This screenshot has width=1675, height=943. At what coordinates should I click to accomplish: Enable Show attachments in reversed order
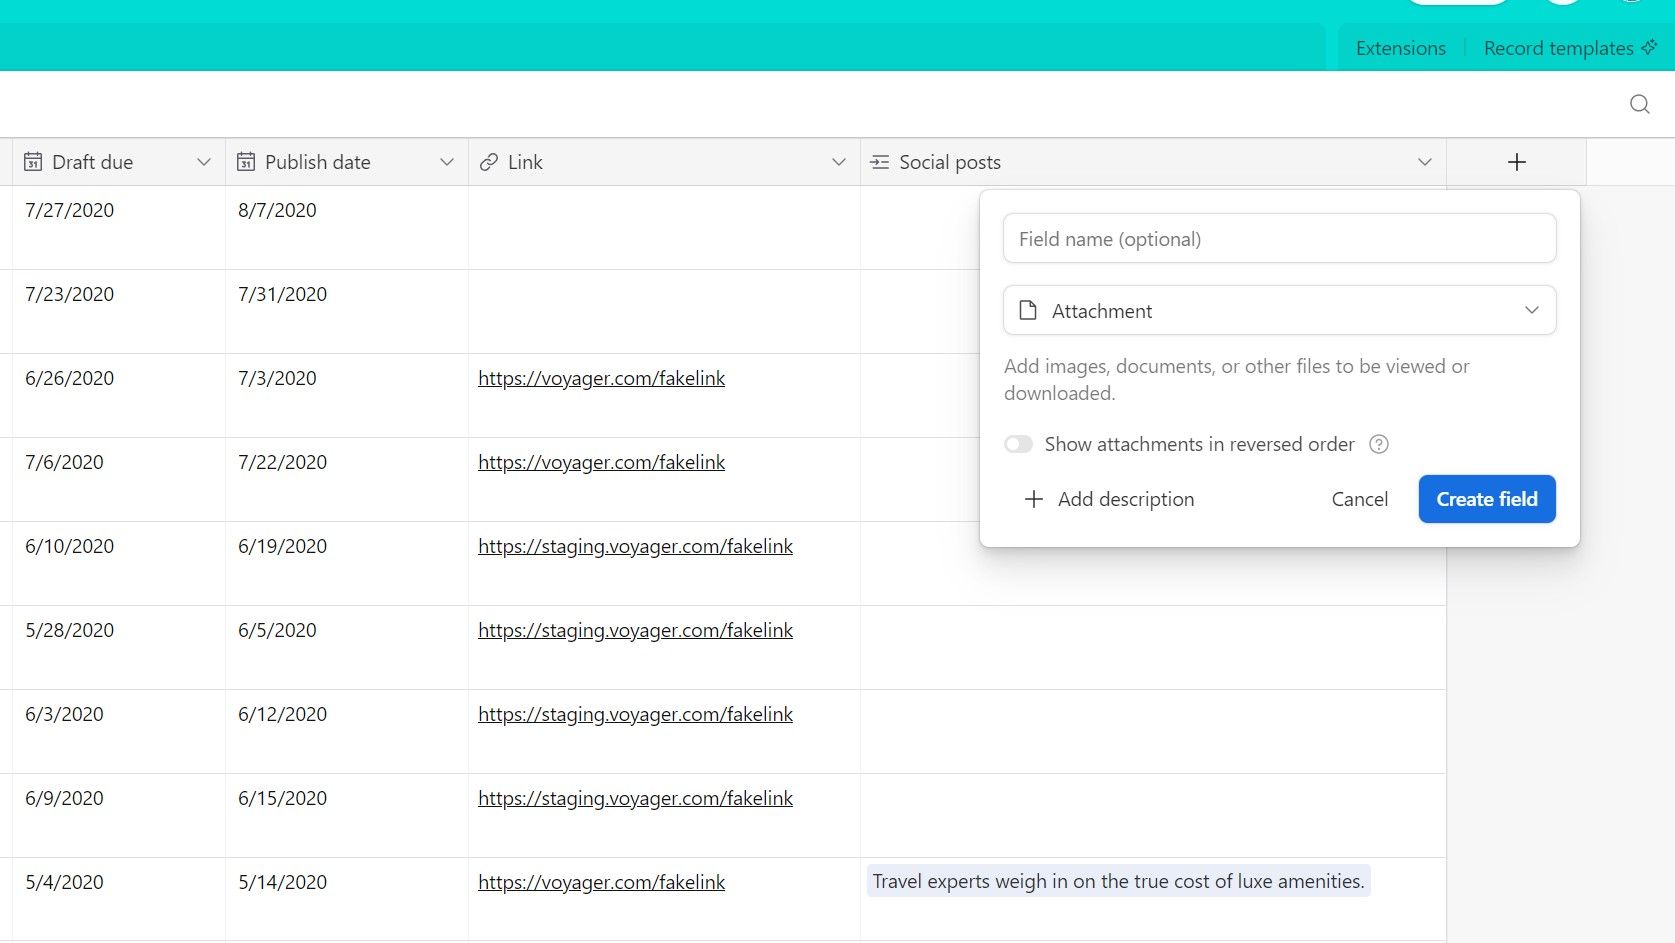click(x=1018, y=444)
